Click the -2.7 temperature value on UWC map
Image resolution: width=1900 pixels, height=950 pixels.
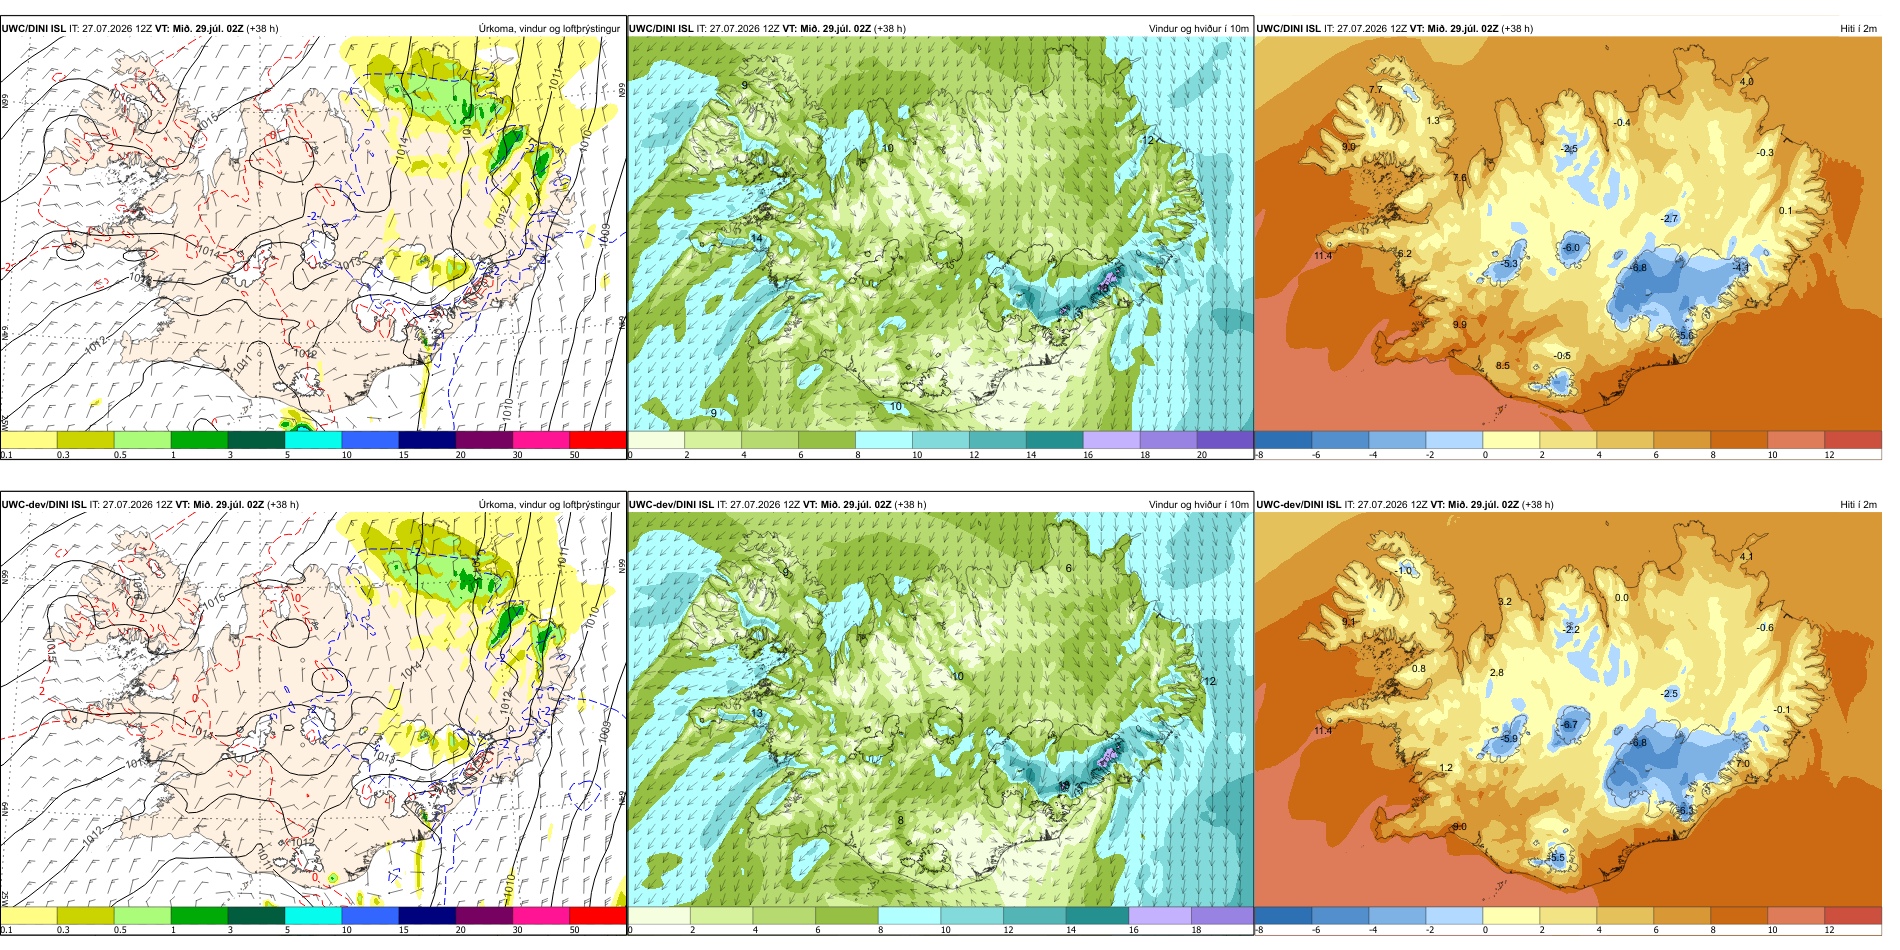point(1669,219)
